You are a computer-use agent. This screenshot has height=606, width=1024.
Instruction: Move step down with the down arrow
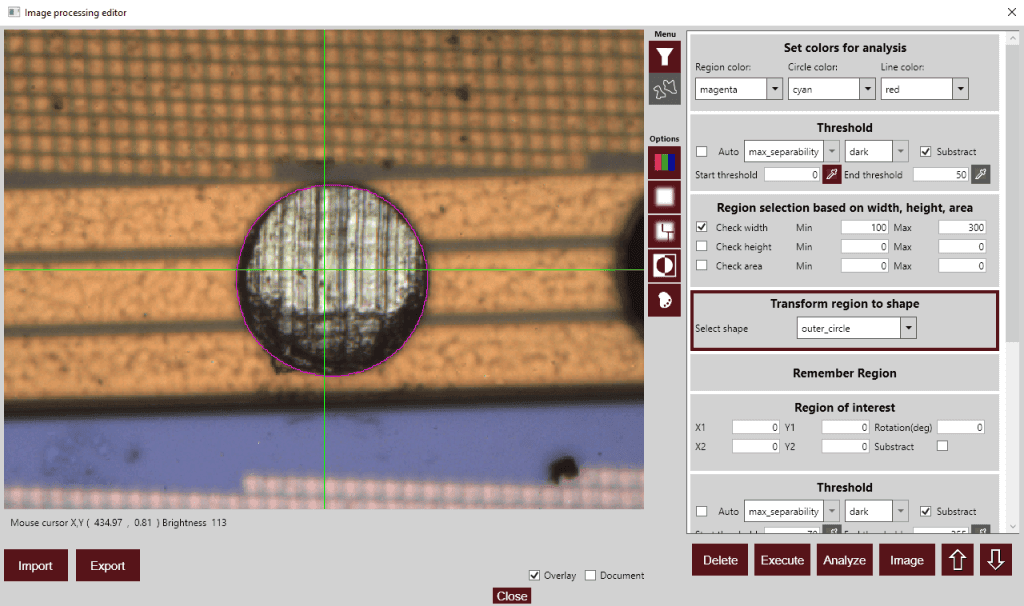tap(995, 560)
